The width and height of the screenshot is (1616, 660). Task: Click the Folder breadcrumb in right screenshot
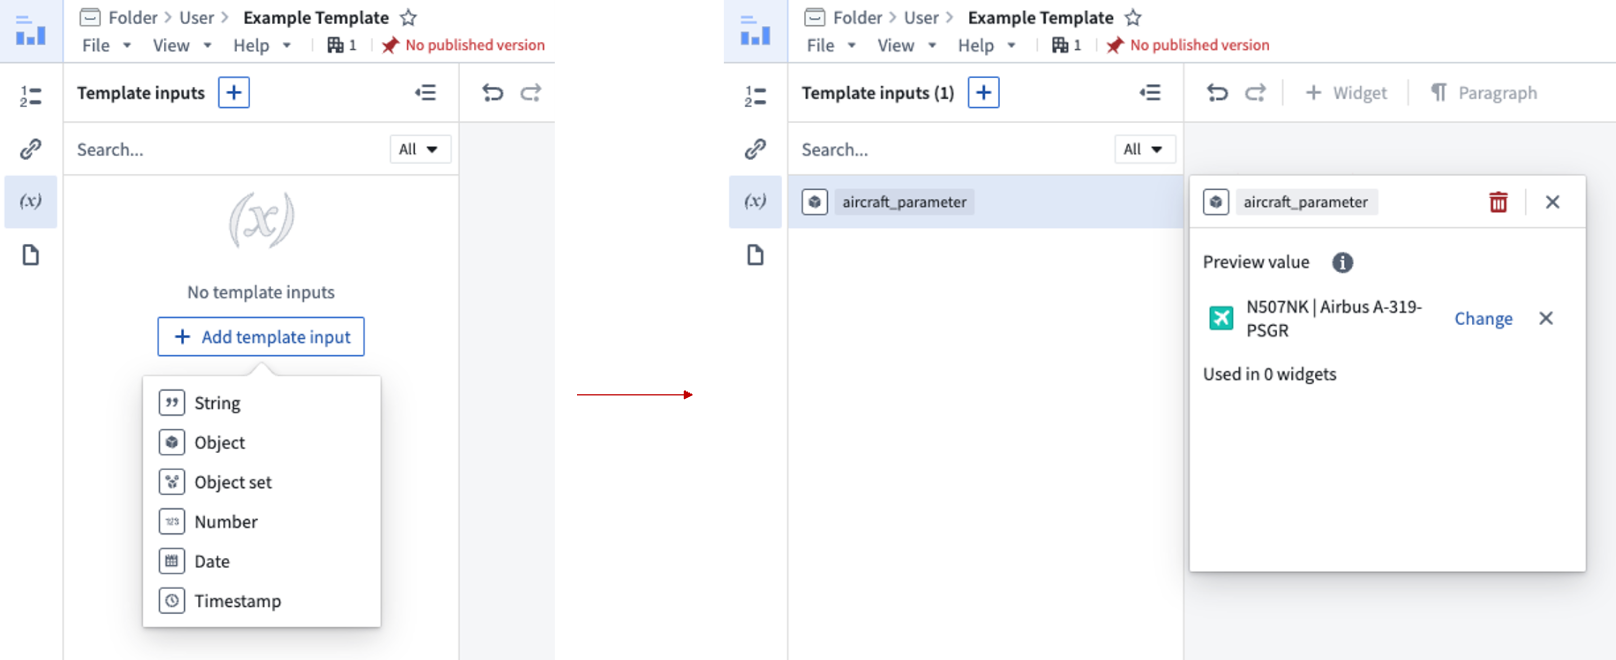click(857, 18)
